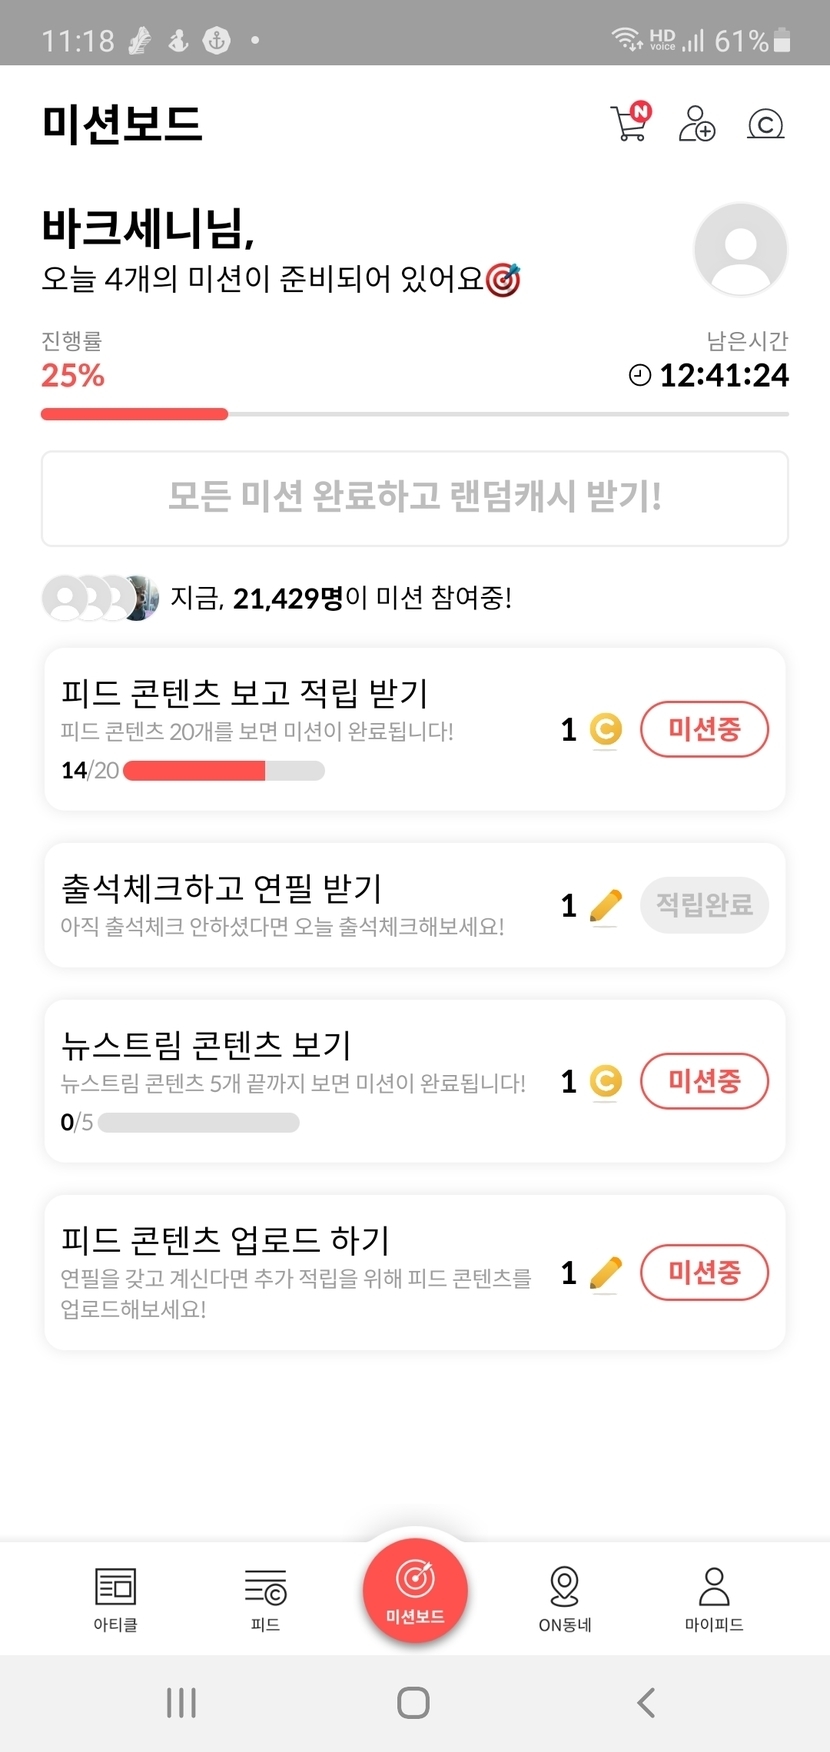The height and width of the screenshot is (1752, 830).
Task: Open the ON동네 tab
Action: 565,1598
